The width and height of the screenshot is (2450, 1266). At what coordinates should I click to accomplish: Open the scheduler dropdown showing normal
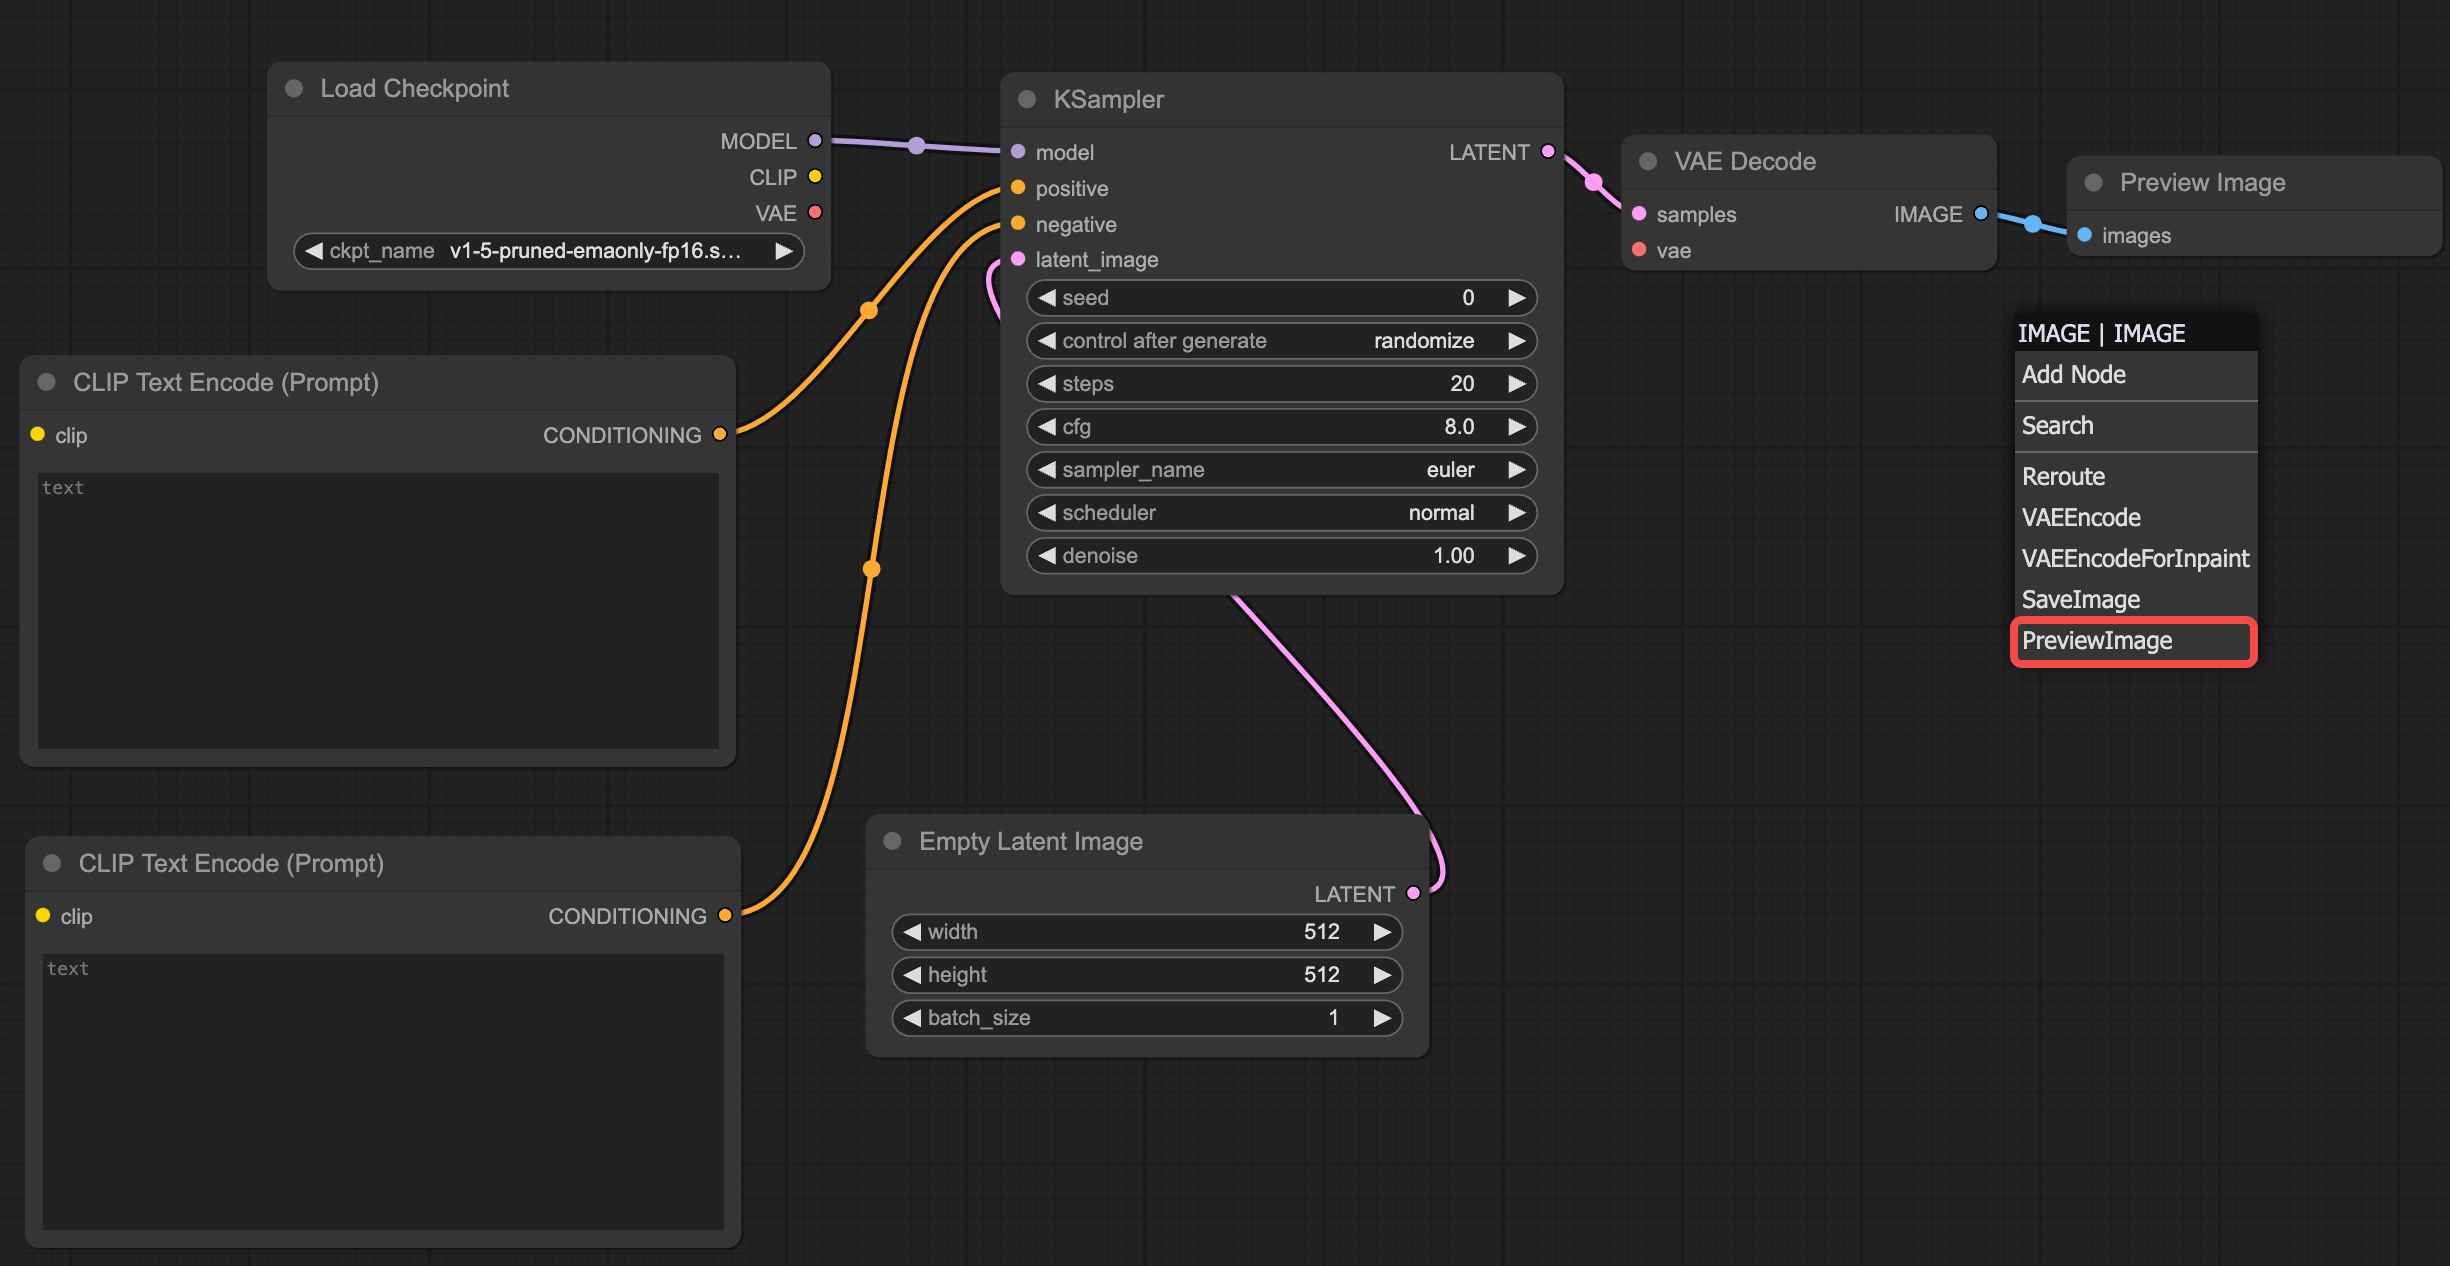click(x=1281, y=513)
